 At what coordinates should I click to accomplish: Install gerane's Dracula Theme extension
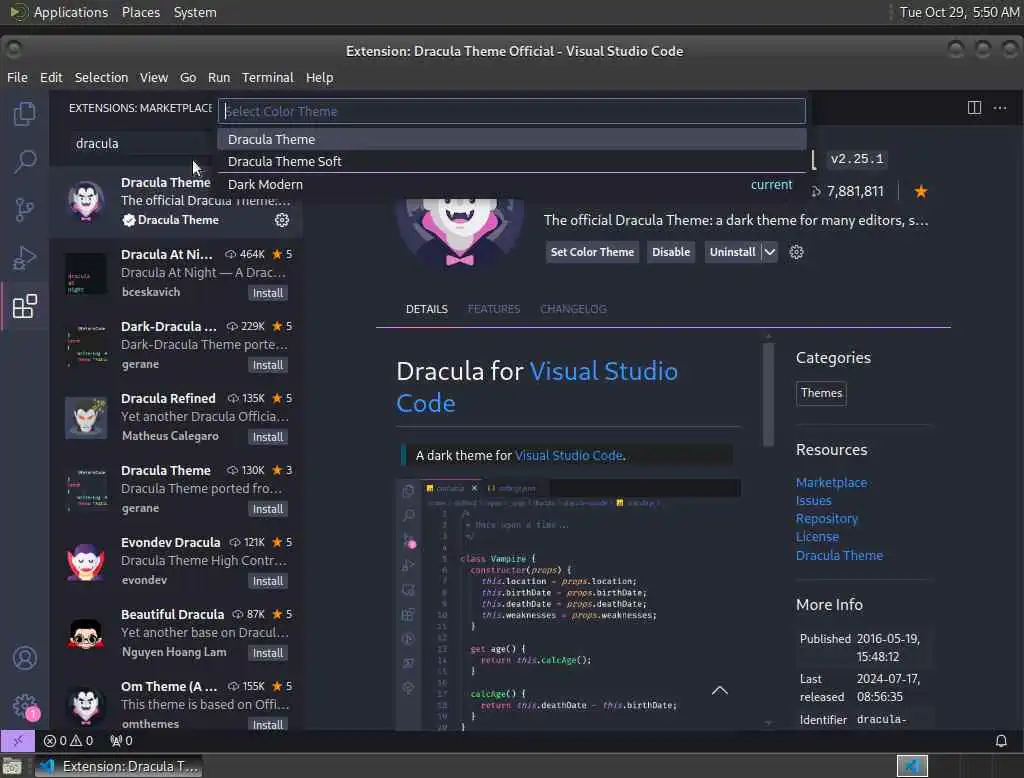point(268,509)
